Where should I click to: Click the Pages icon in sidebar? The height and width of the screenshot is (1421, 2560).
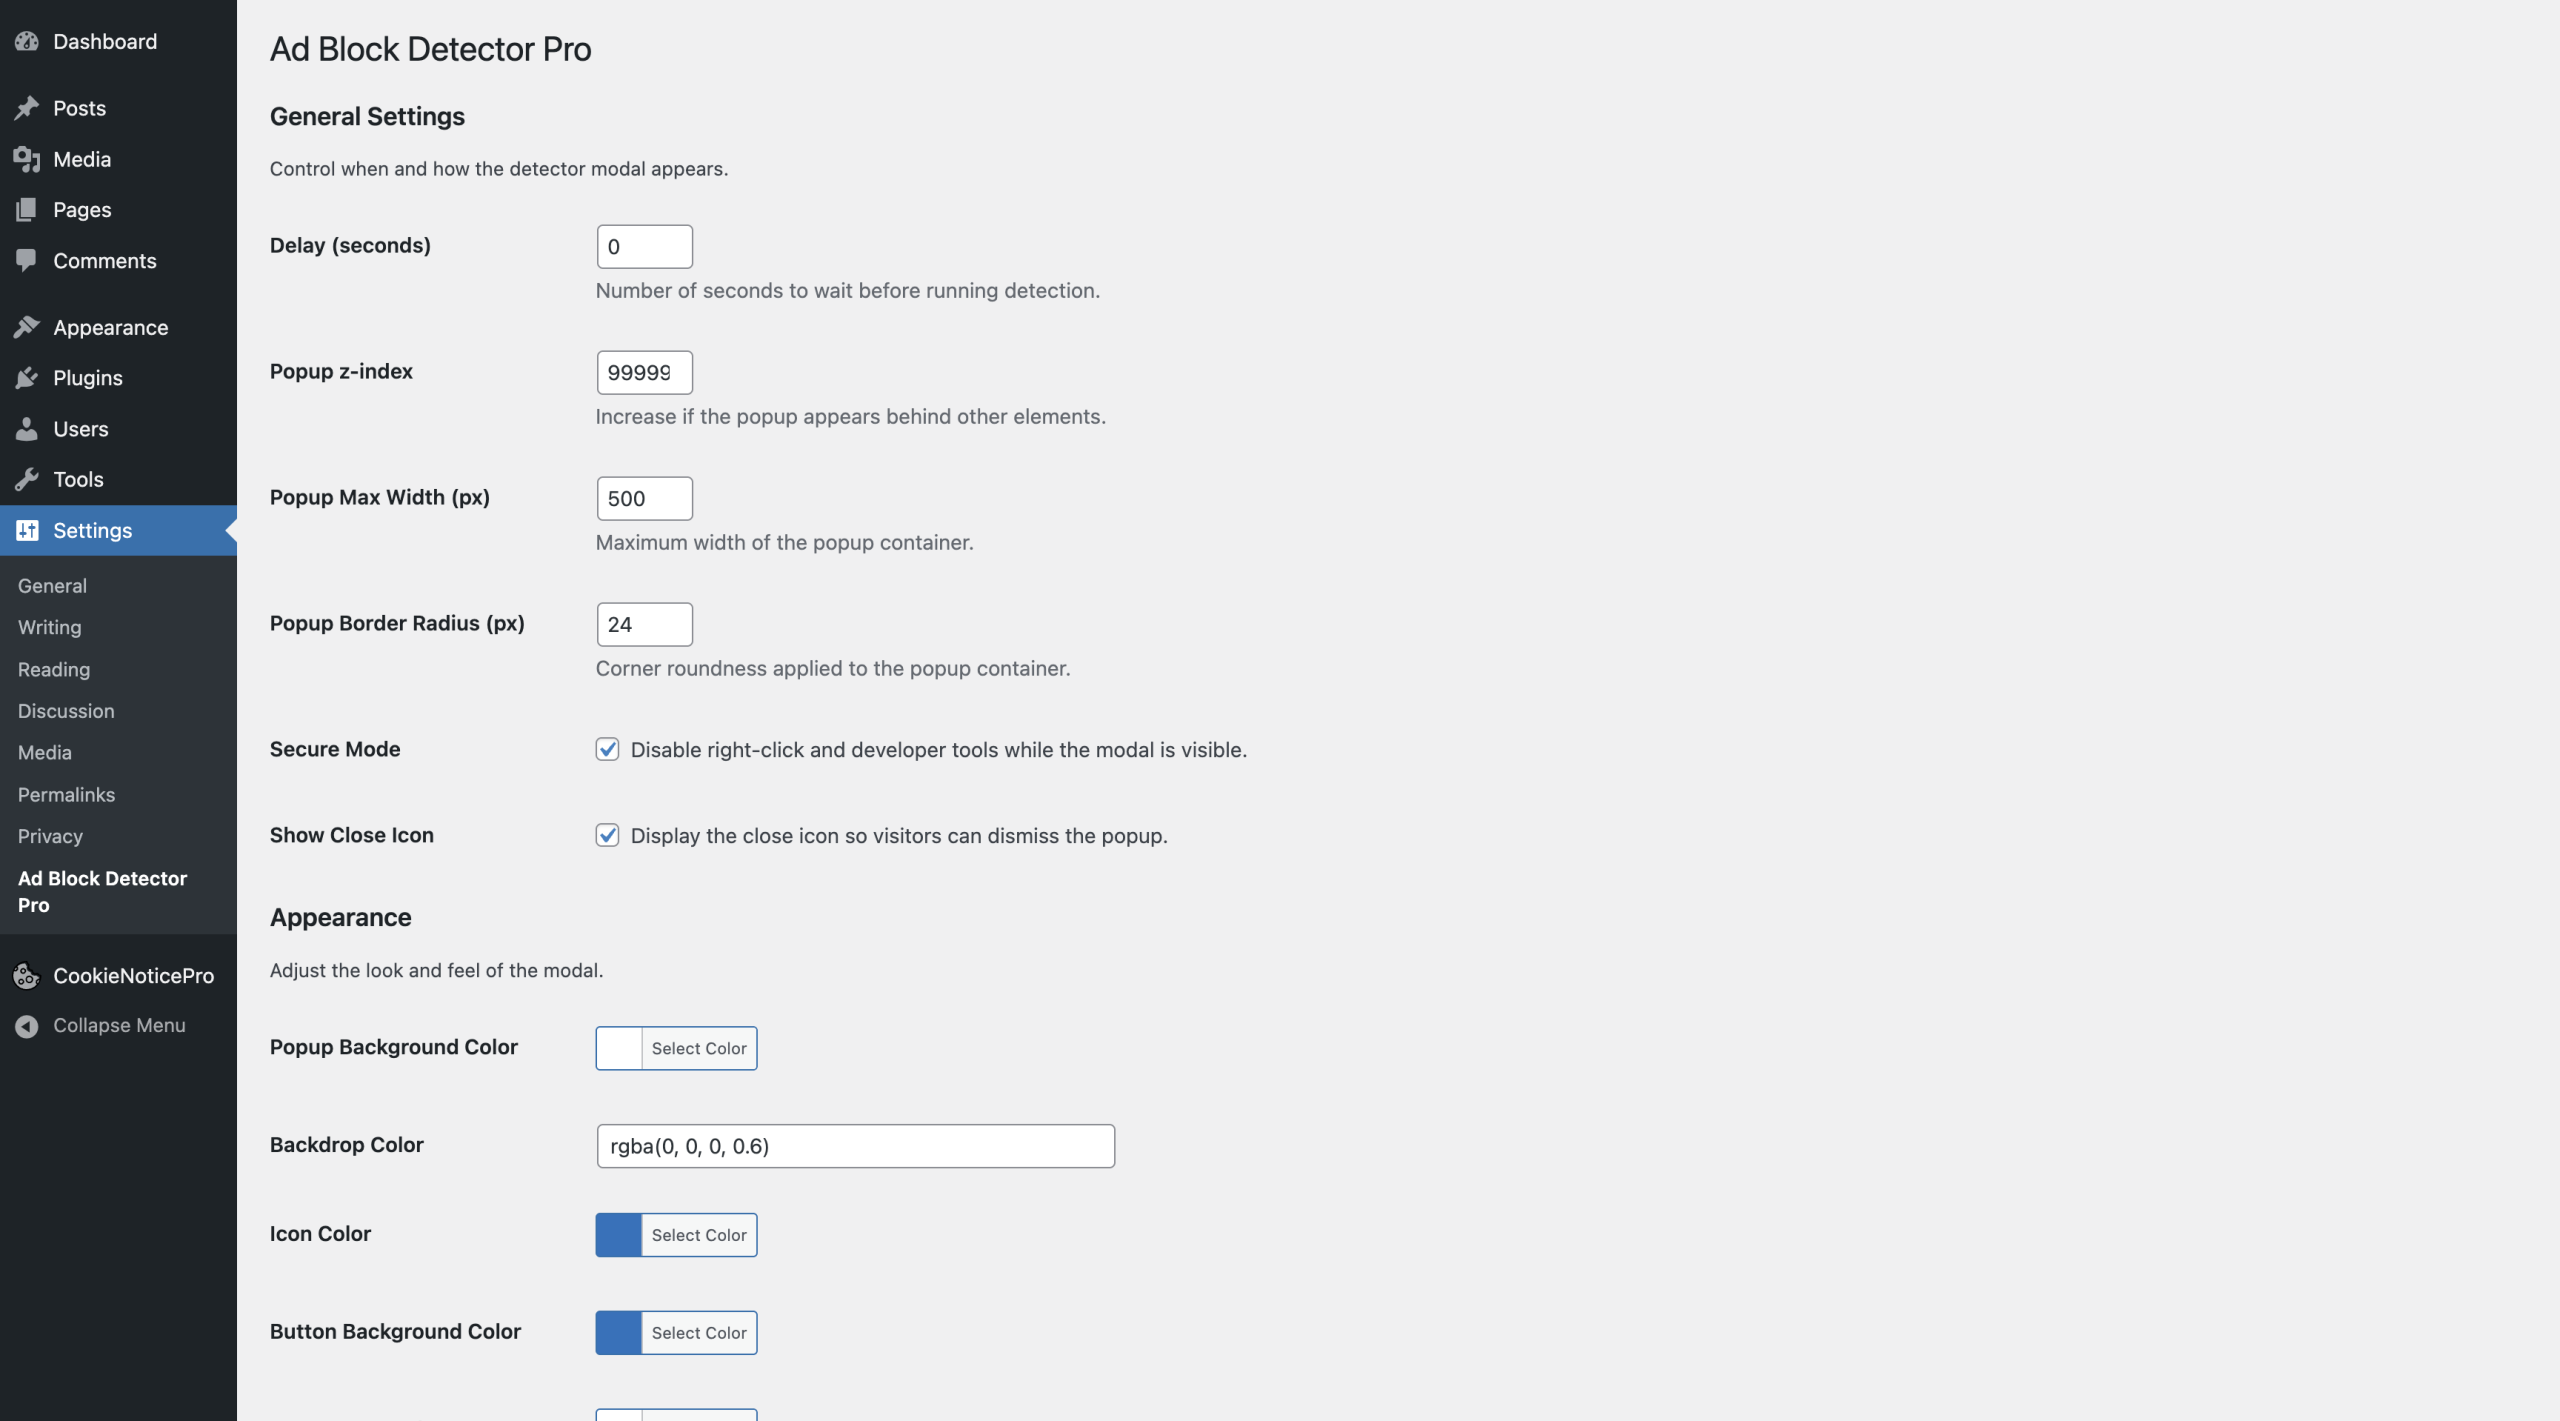(27, 209)
